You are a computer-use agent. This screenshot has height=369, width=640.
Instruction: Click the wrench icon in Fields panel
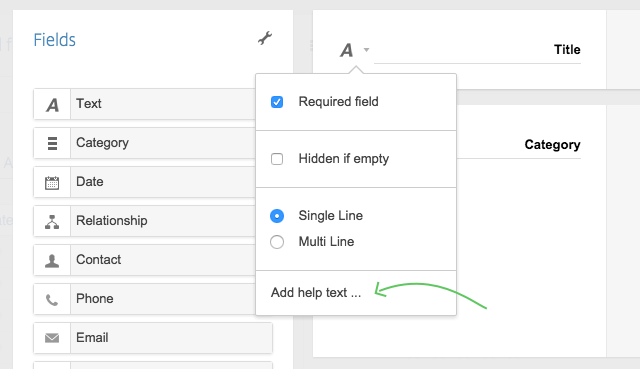pyautogui.click(x=265, y=38)
